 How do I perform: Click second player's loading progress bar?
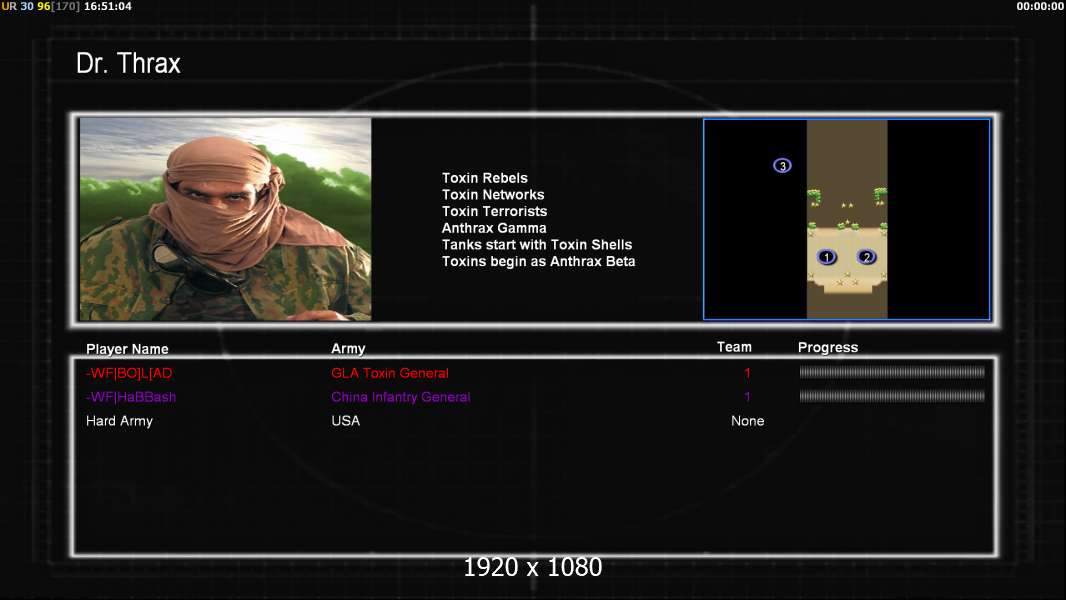coord(892,396)
